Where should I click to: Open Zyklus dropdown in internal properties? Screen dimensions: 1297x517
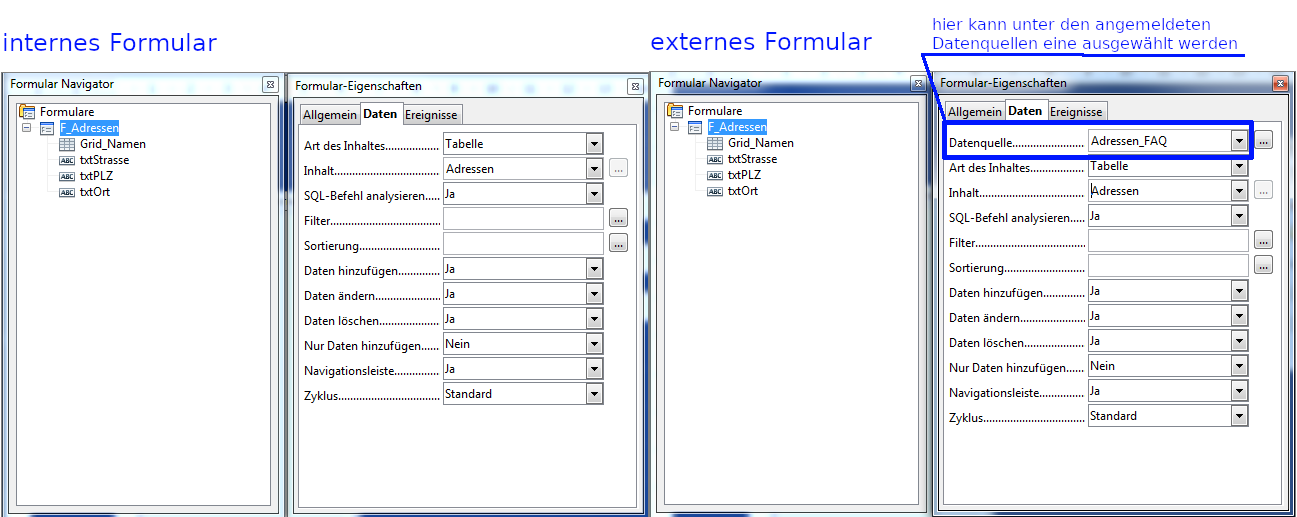click(x=594, y=394)
